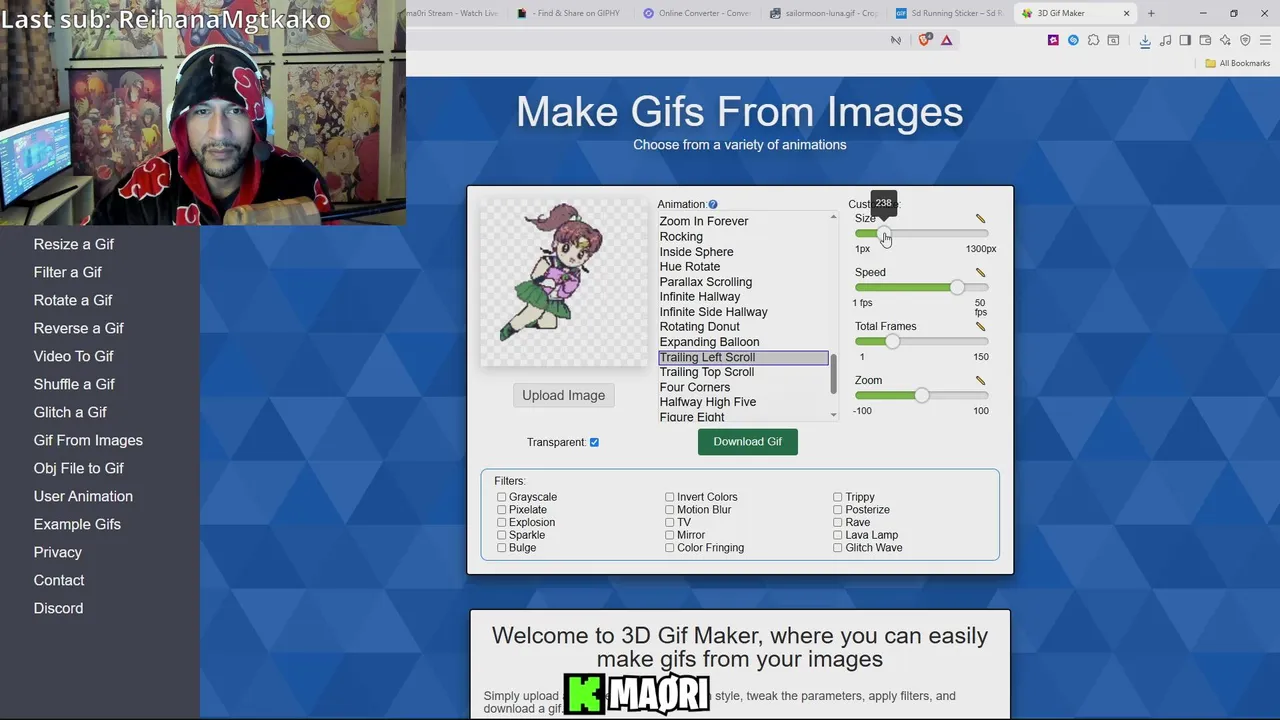Viewport: 1280px width, 720px height.
Task: Click the pencil edit icon beside Speed
Action: click(x=980, y=273)
